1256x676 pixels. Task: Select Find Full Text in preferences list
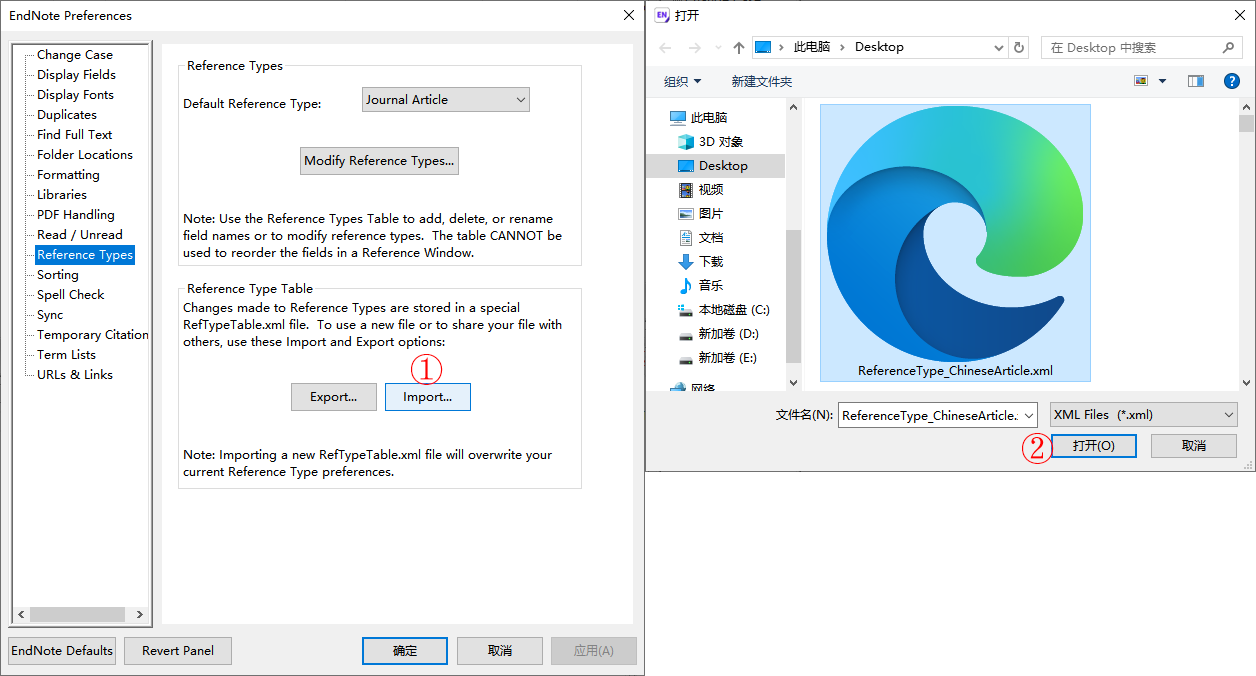(x=75, y=135)
